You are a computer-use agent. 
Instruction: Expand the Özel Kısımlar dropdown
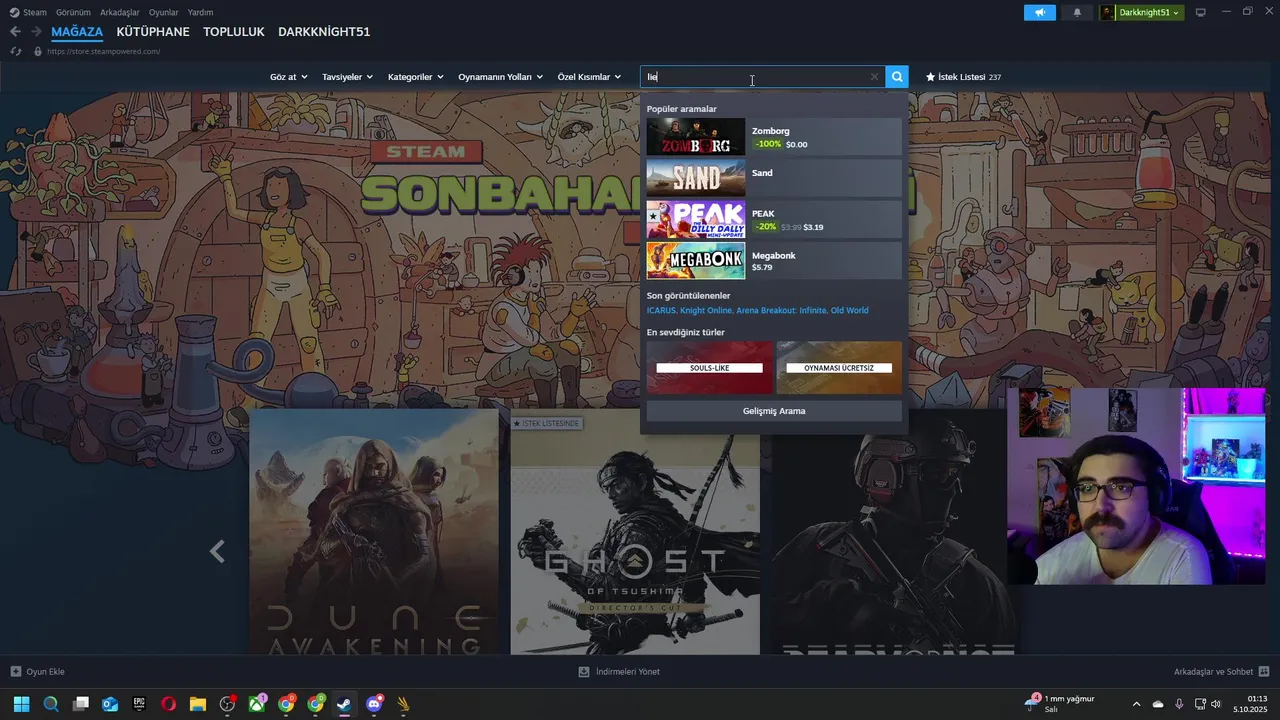[590, 77]
